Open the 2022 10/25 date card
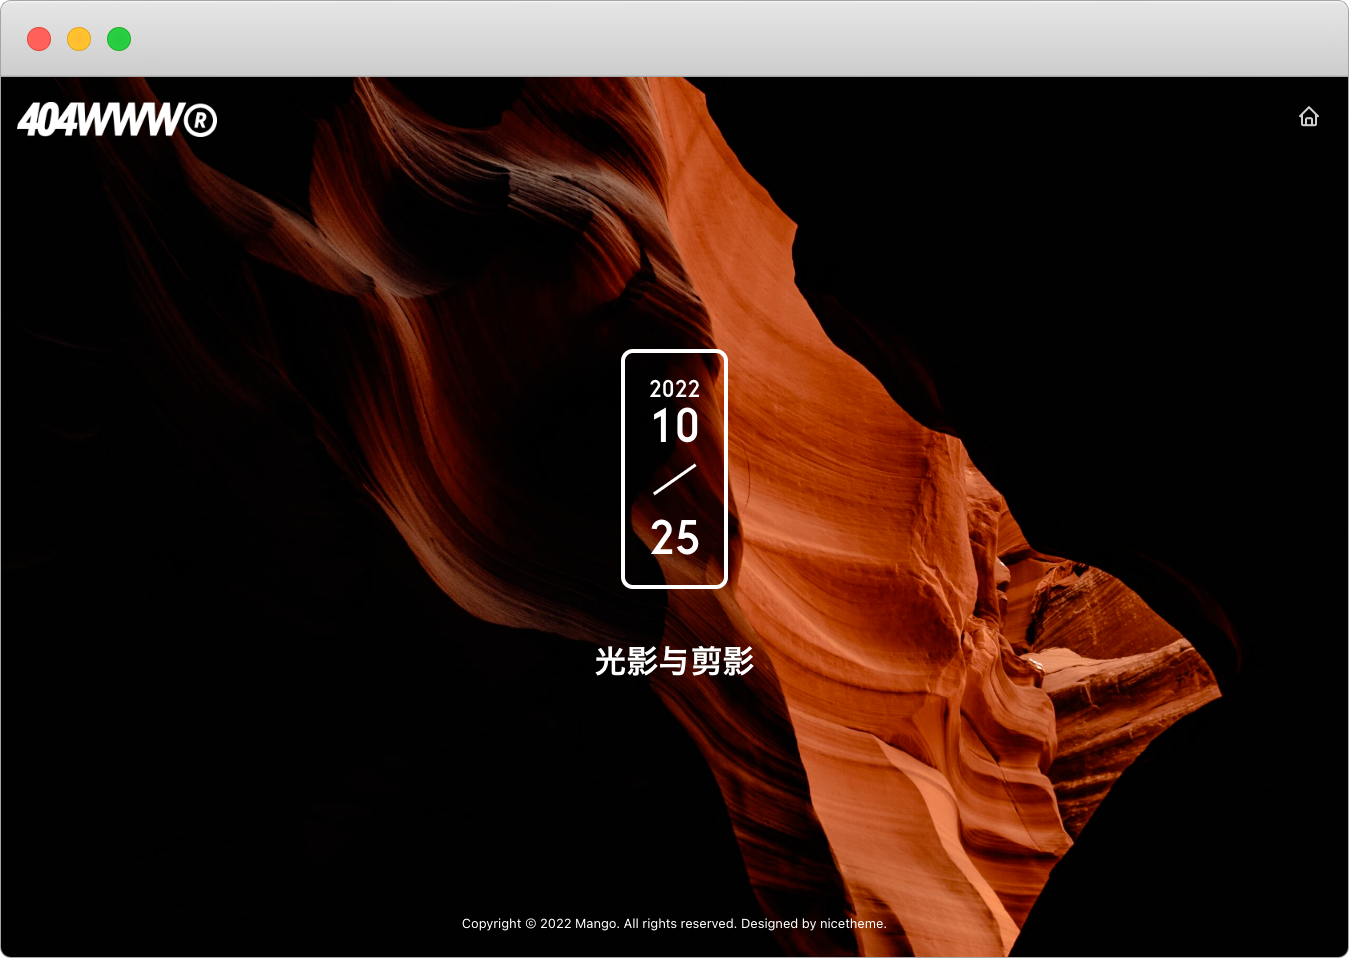This screenshot has height=958, width=1349. [674, 469]
